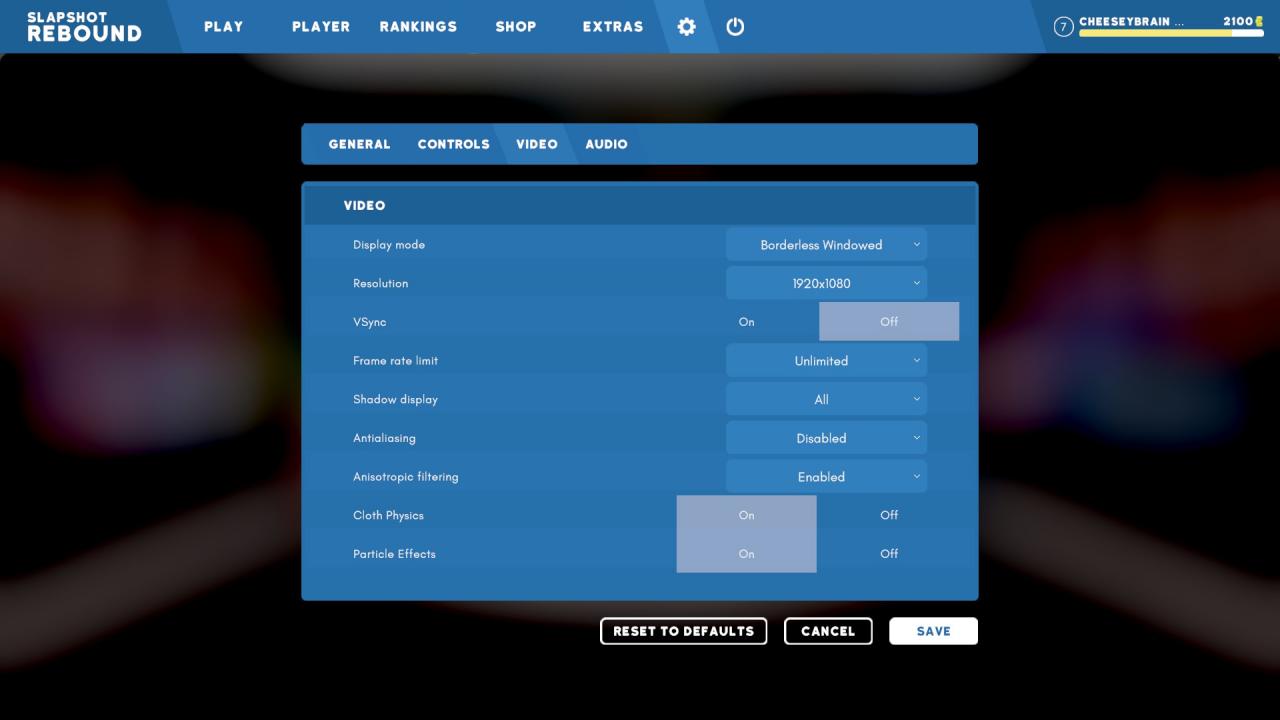Viewport: 1280px width, 720px height.
Task: Click the level 7 badge icon
Action: [1064, 27]
